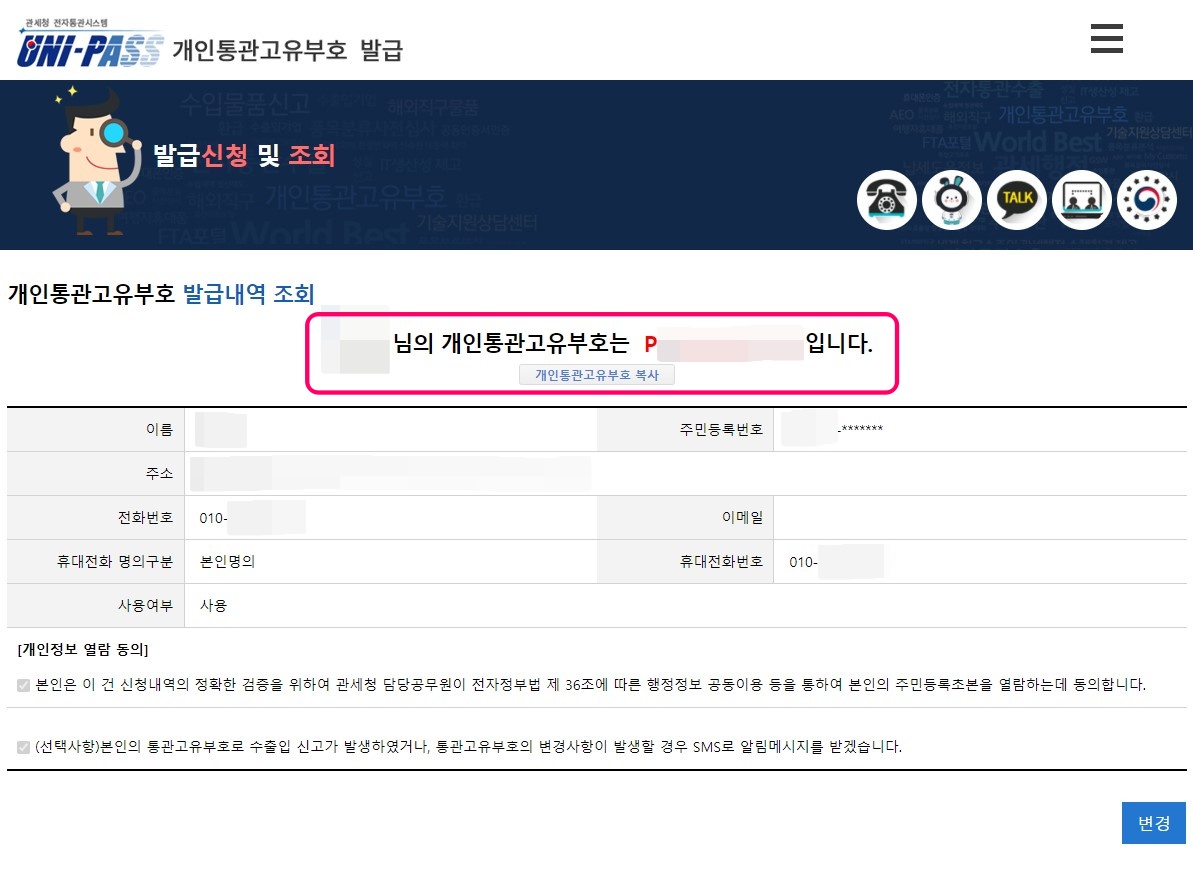1193x869 pixels.
Task: Open the remote support screen icon
Action: [1082, 200]
